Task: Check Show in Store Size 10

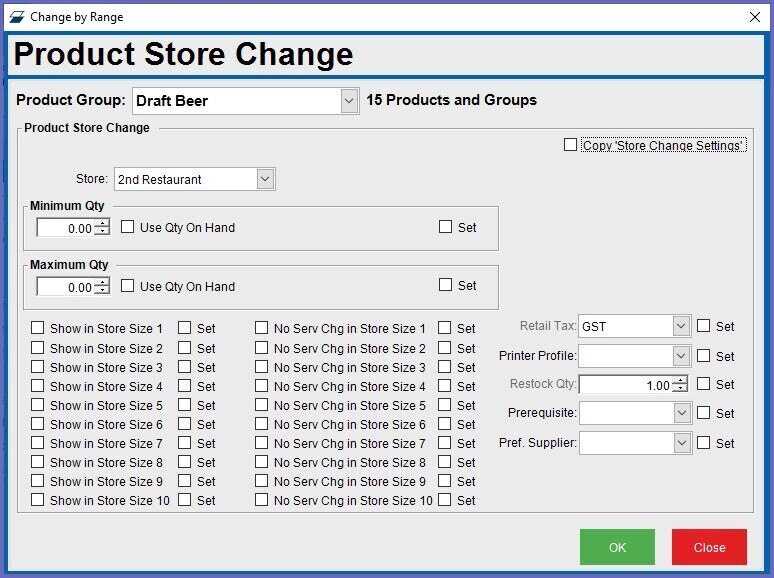Action: pos(38,500)
